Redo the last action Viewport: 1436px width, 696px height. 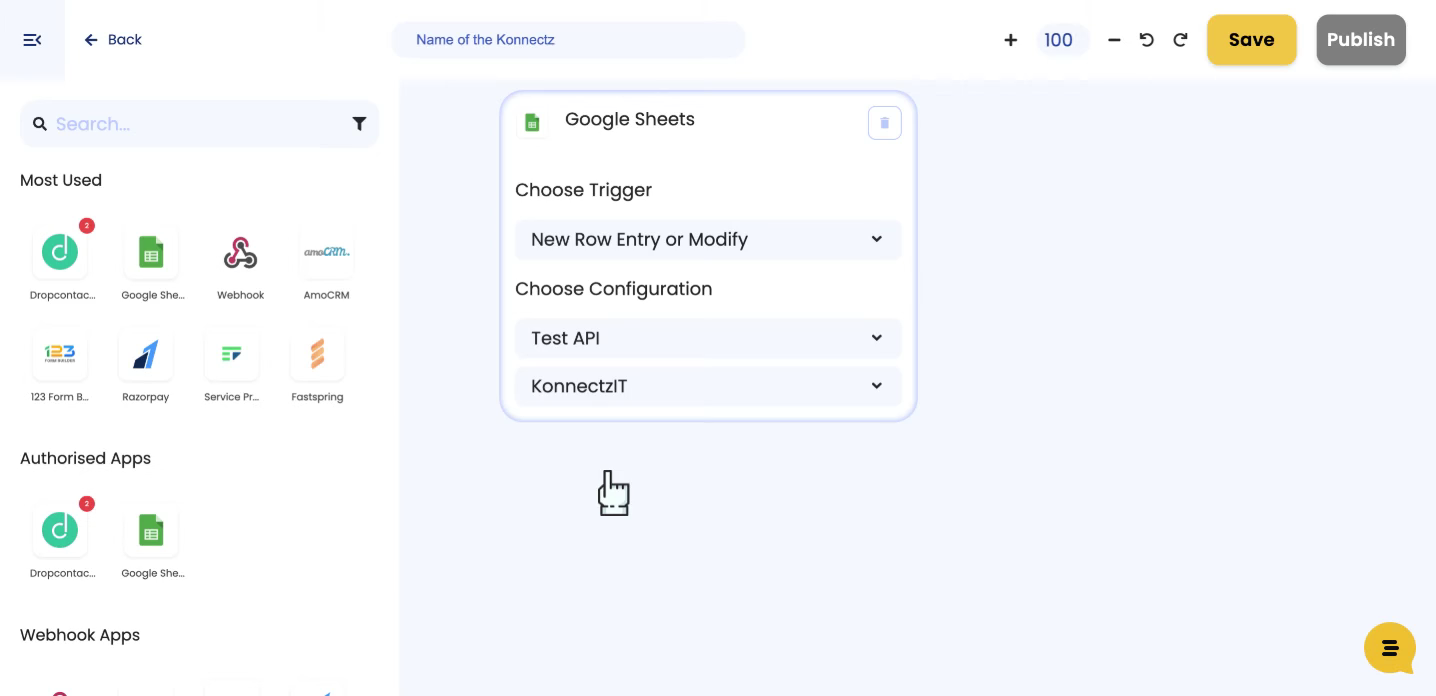point(1180,40)
